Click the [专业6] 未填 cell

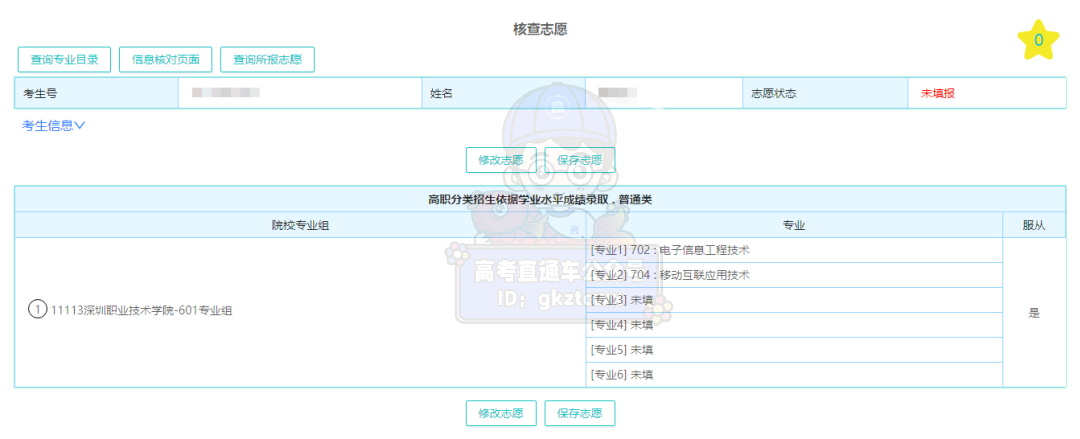[794, 374]
